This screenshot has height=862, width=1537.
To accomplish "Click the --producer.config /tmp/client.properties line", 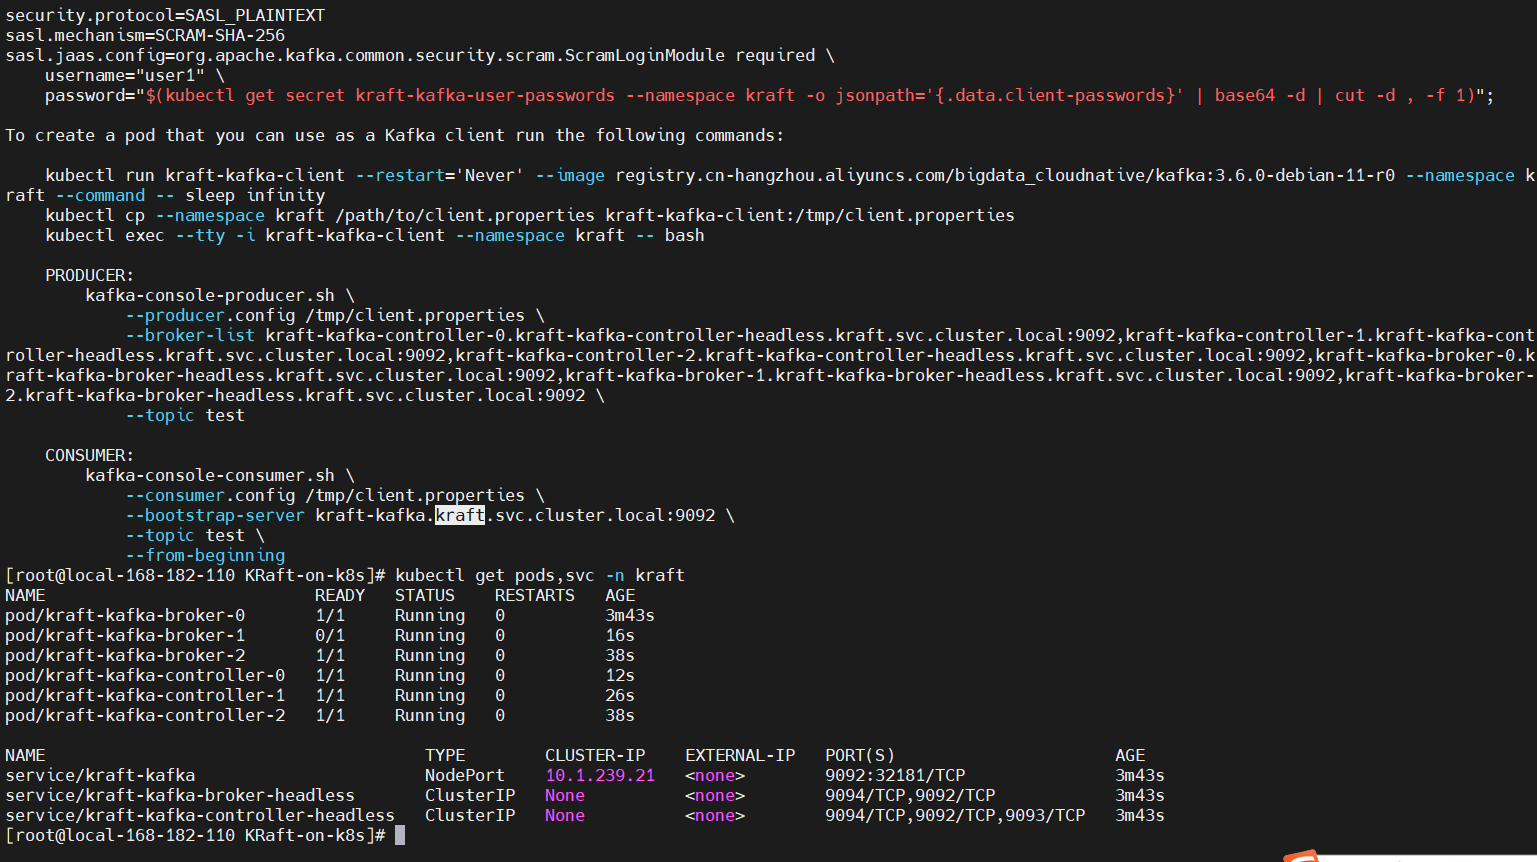I will (335, 316).
